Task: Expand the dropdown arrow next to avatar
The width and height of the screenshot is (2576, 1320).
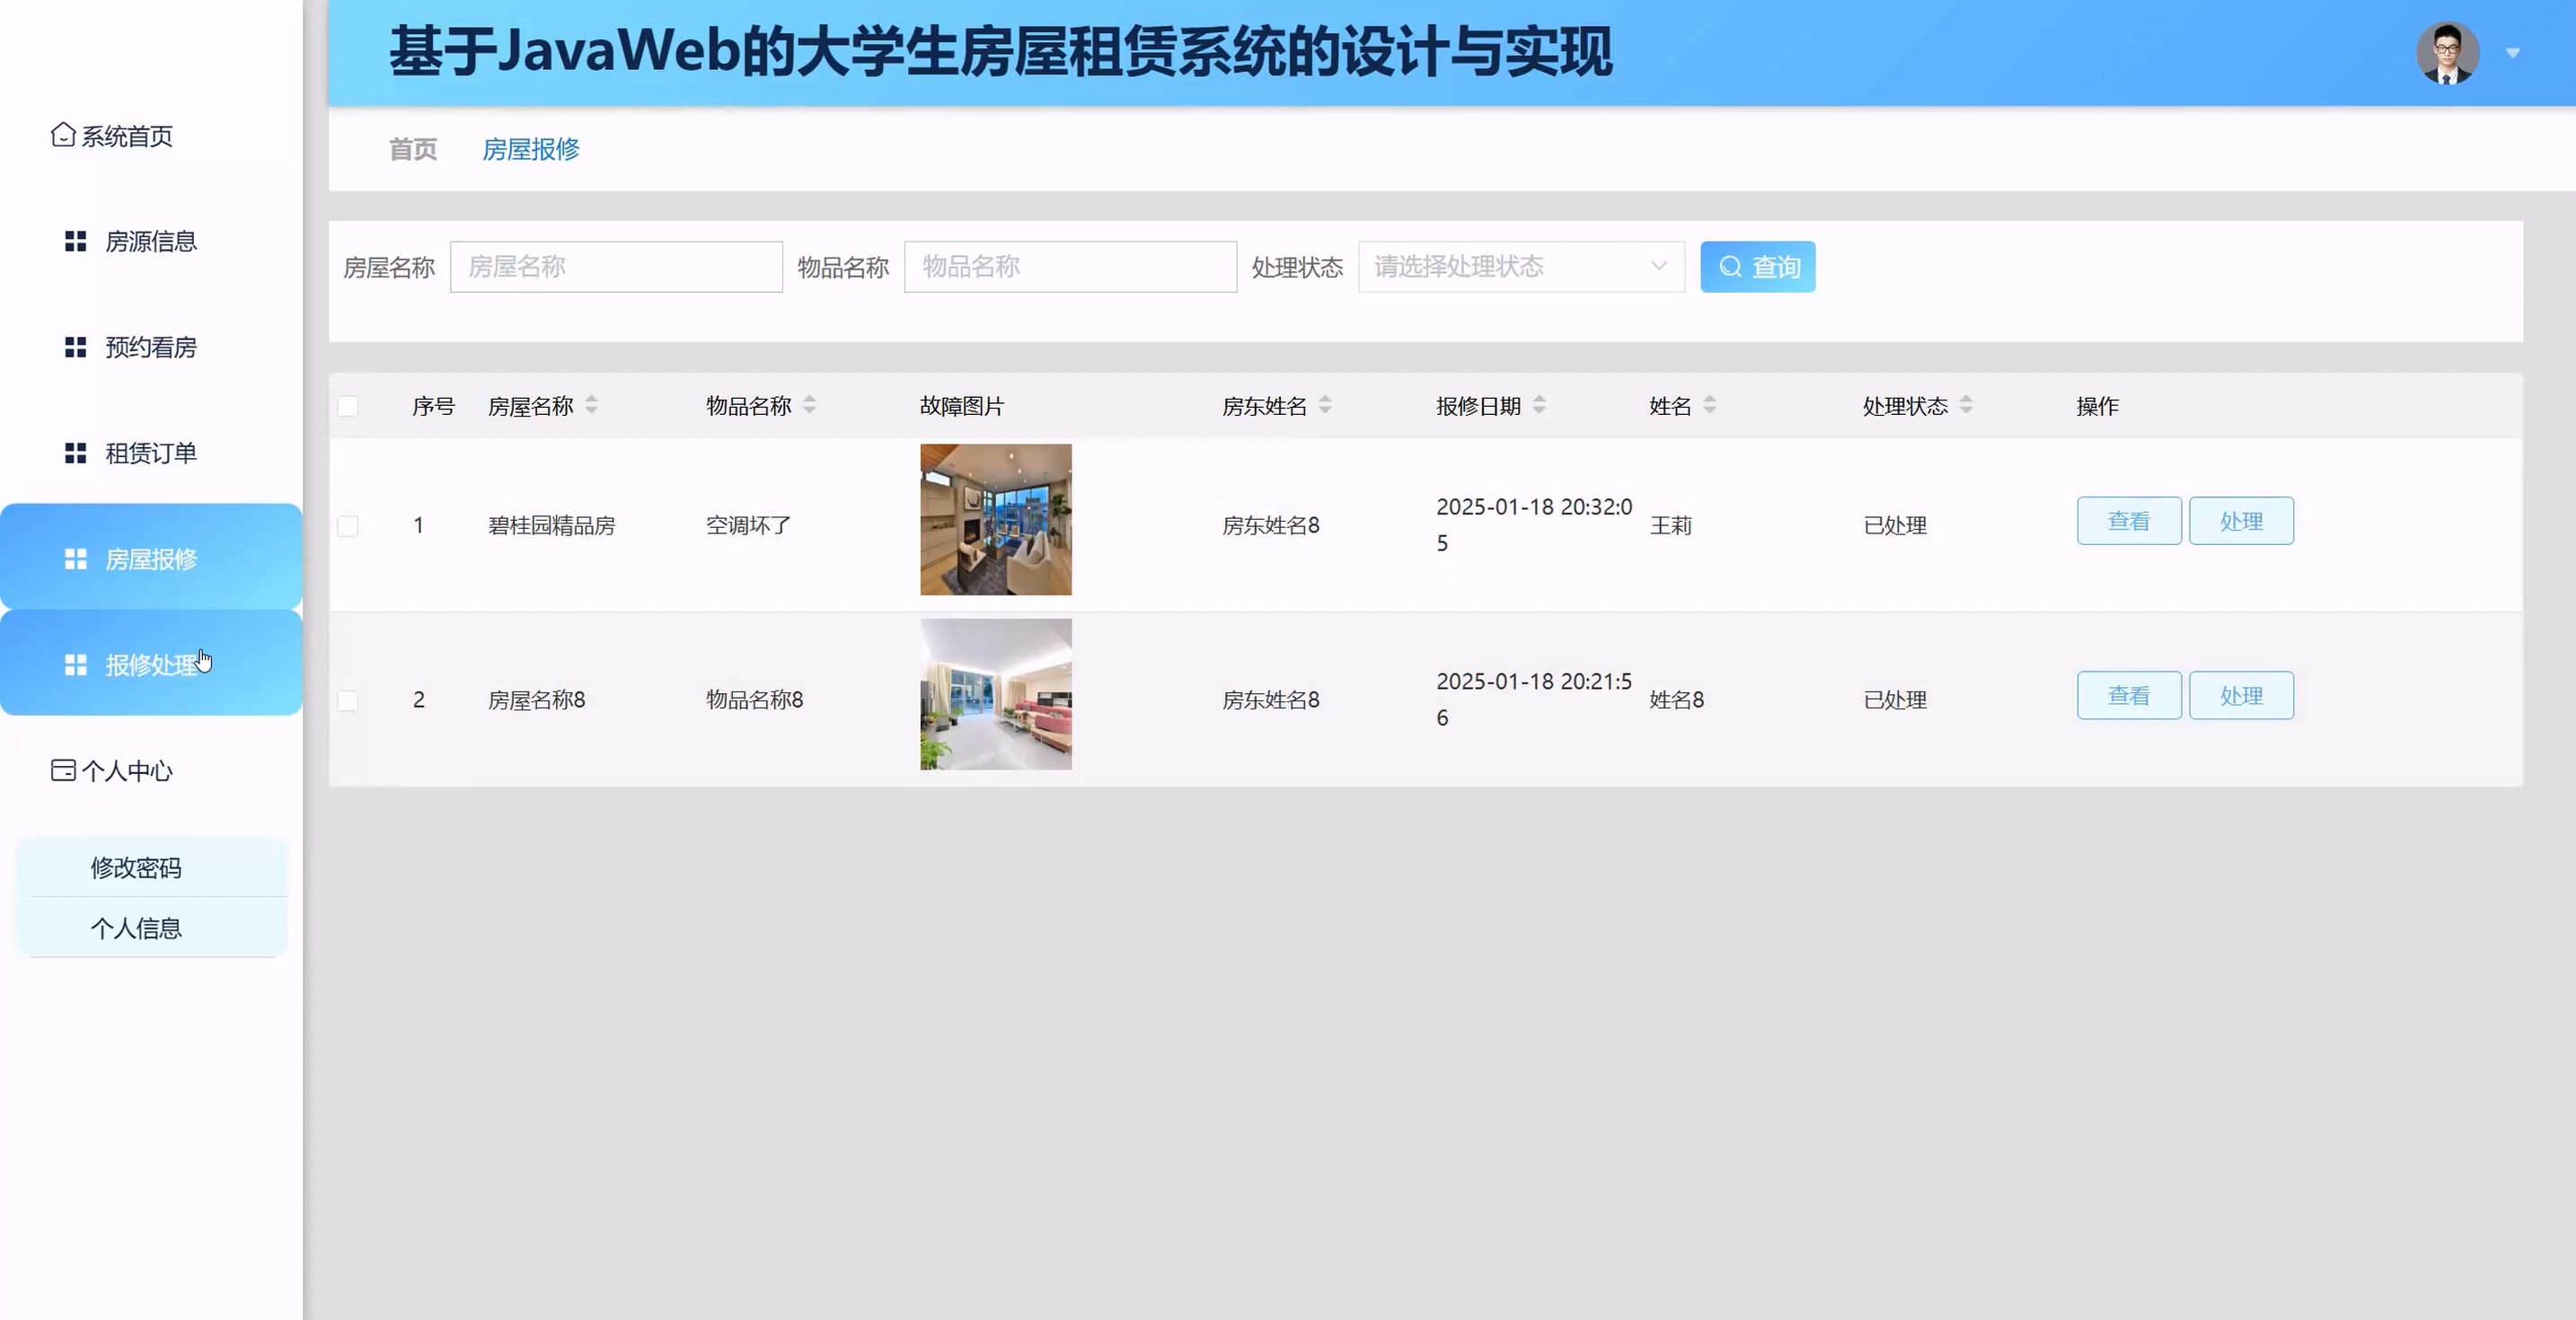Action: [2512, 53]
